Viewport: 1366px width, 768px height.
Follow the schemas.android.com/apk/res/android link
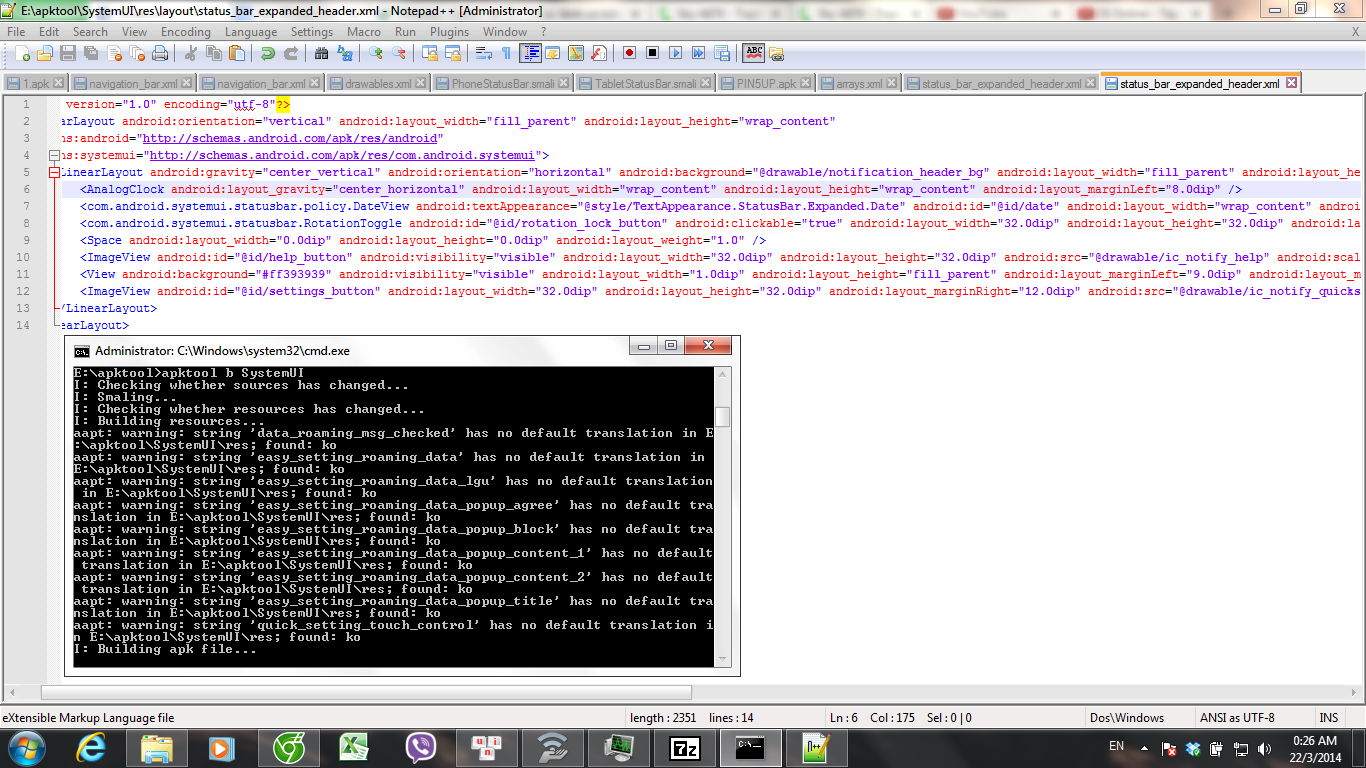pos(290,138)
